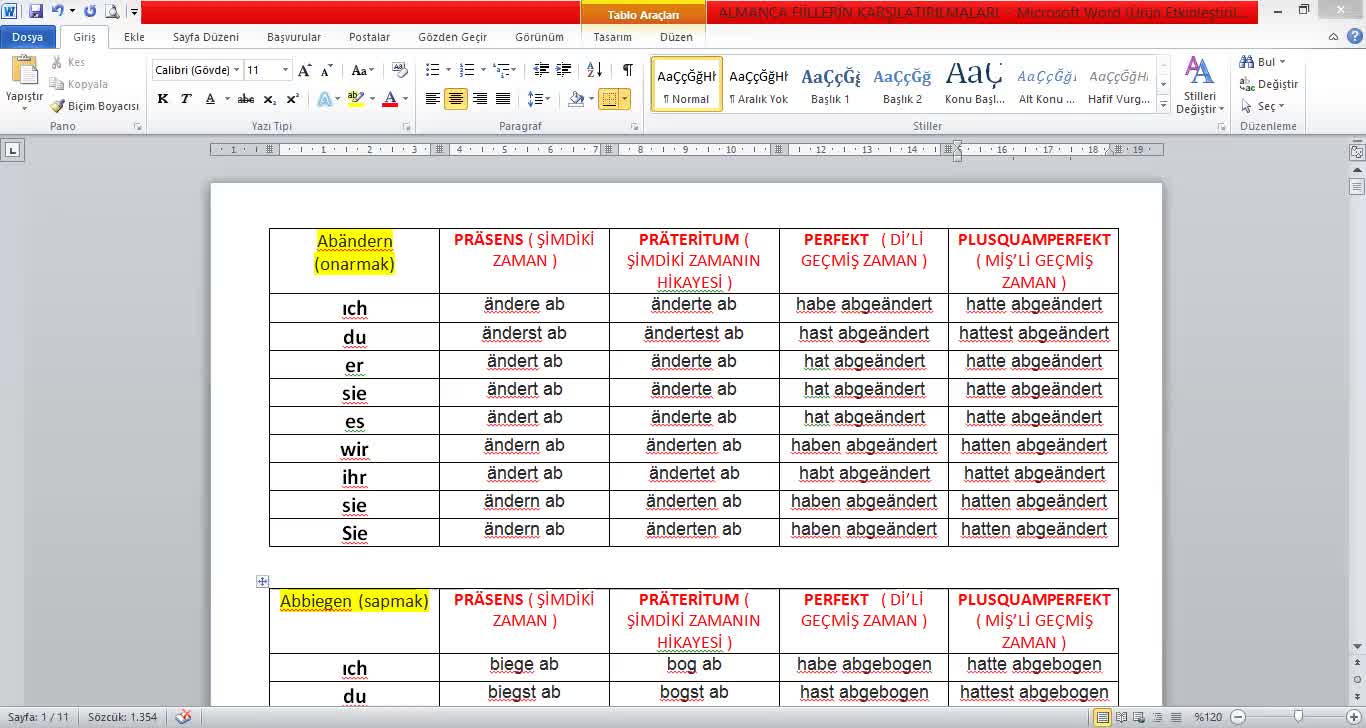Switch to Web Layout view
1366x728 pixels.
(x=1138, y=717)
